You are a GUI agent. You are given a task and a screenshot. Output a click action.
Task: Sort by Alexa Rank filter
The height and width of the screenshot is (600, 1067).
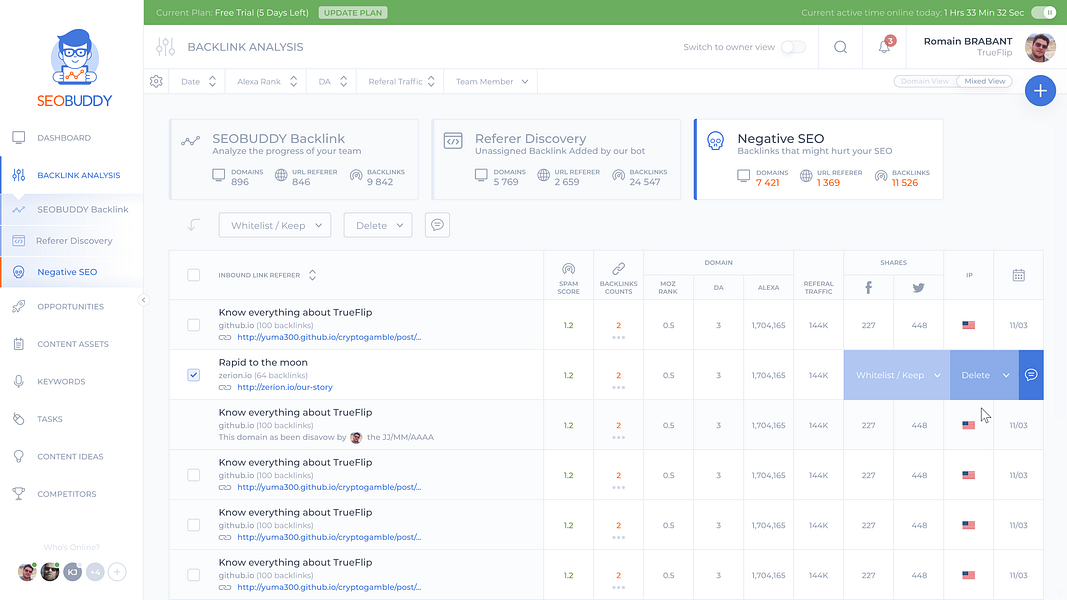pos(267,81)
